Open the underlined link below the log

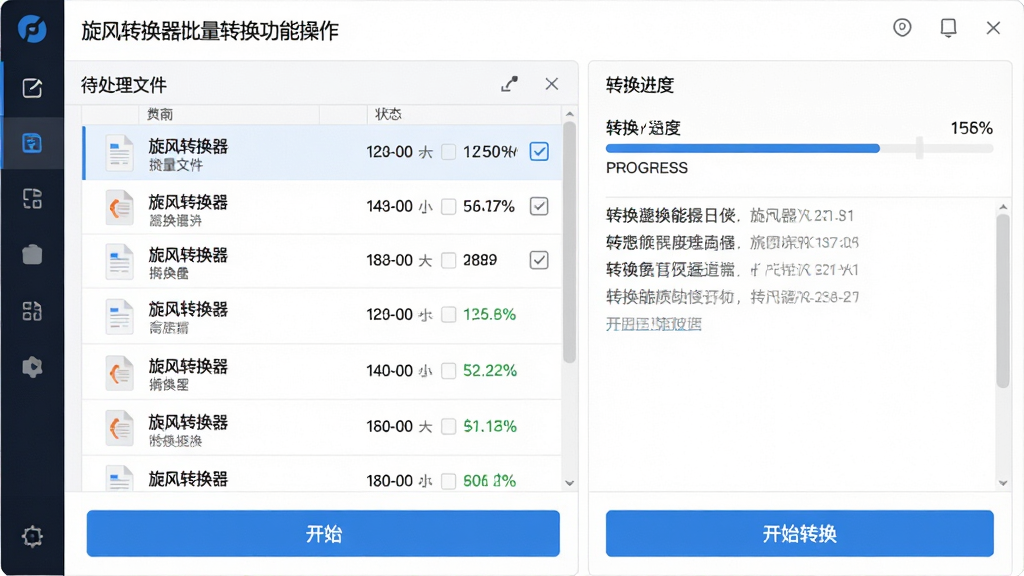pos(654,324)
